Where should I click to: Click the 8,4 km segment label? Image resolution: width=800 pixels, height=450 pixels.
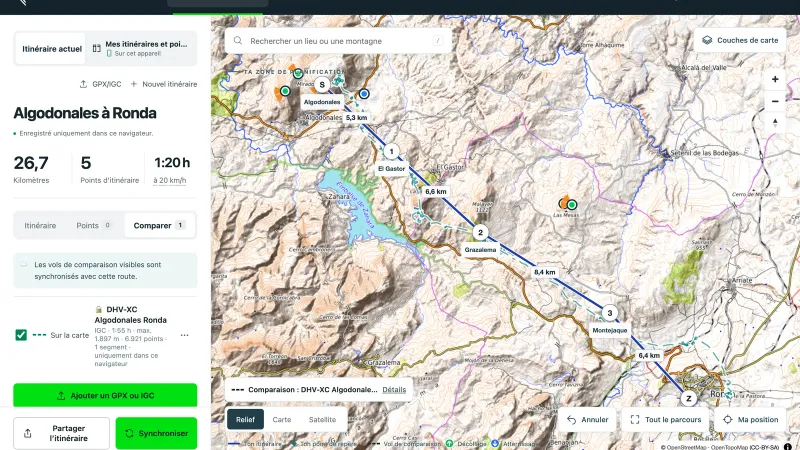(544, 272)
